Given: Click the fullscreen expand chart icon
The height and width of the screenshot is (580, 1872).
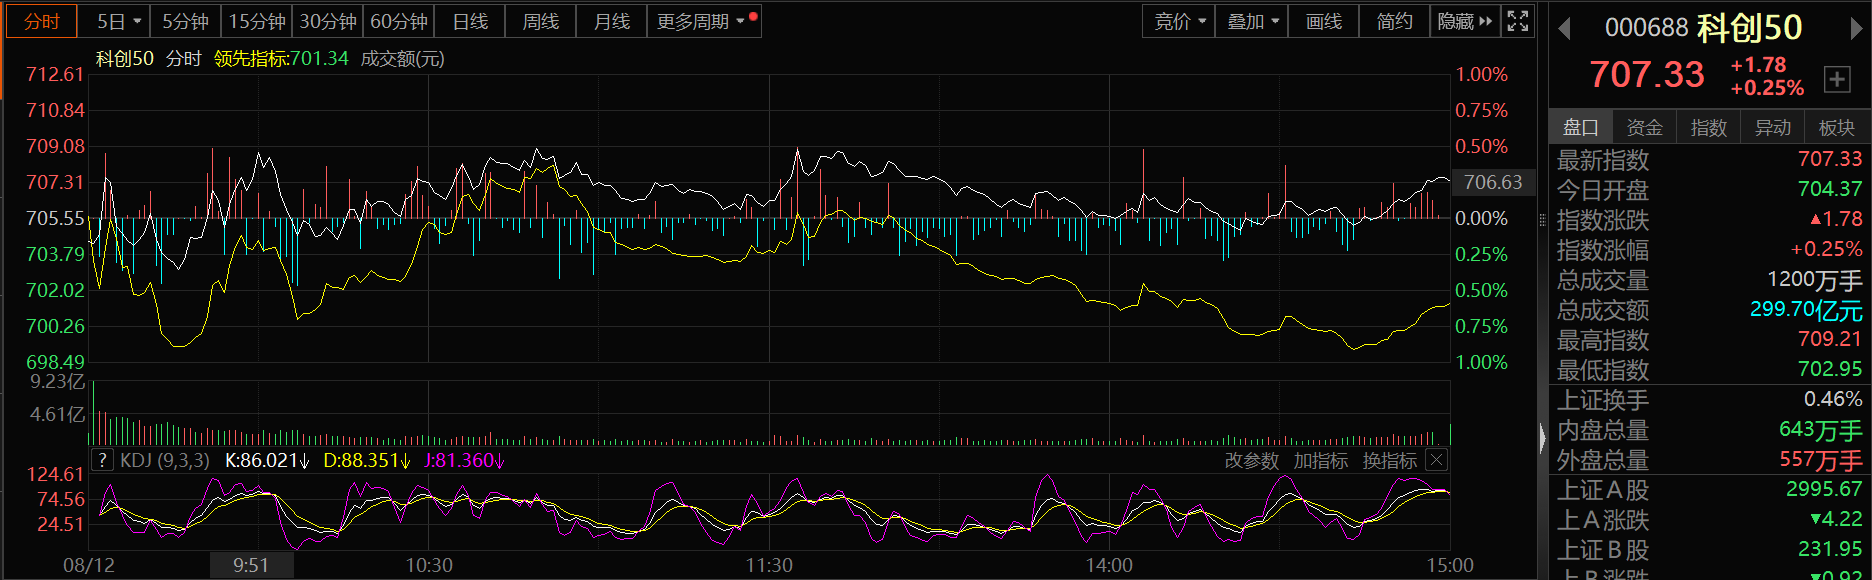Looking at the screenshot, I should (x=1517, y=21).
